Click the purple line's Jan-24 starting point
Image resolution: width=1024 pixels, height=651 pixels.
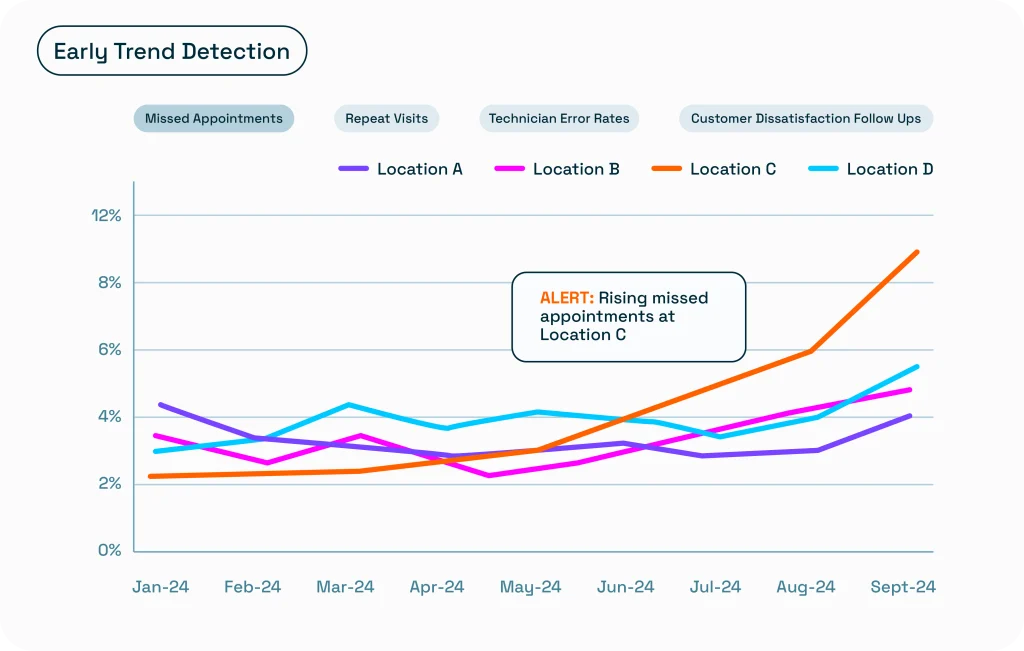point(160,404)
